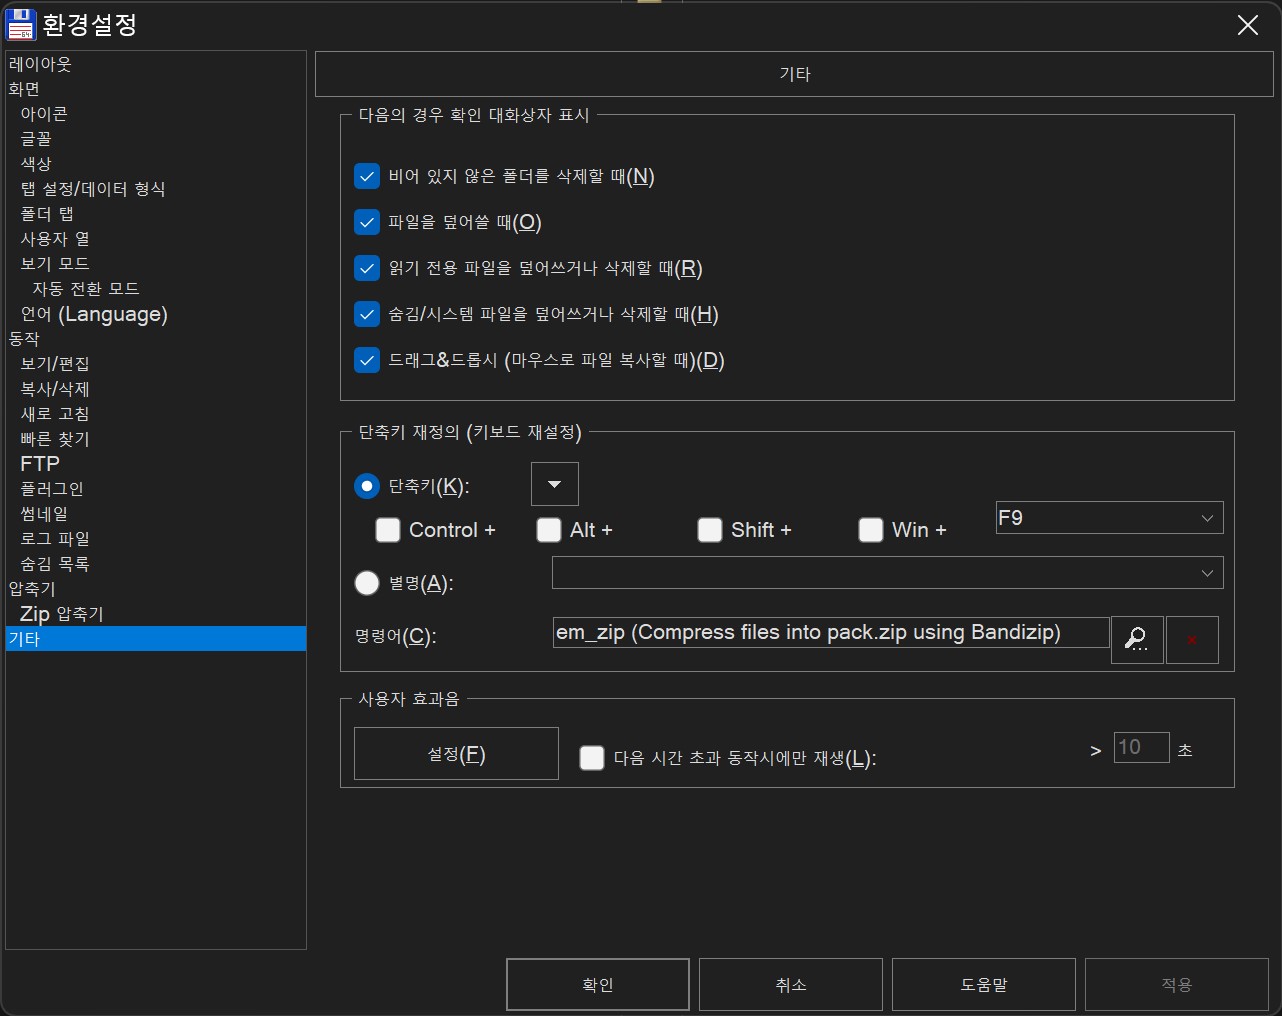Click inside the 명령어(C) command input field
Screen dimensions: 1282x1016
point(830,632)
